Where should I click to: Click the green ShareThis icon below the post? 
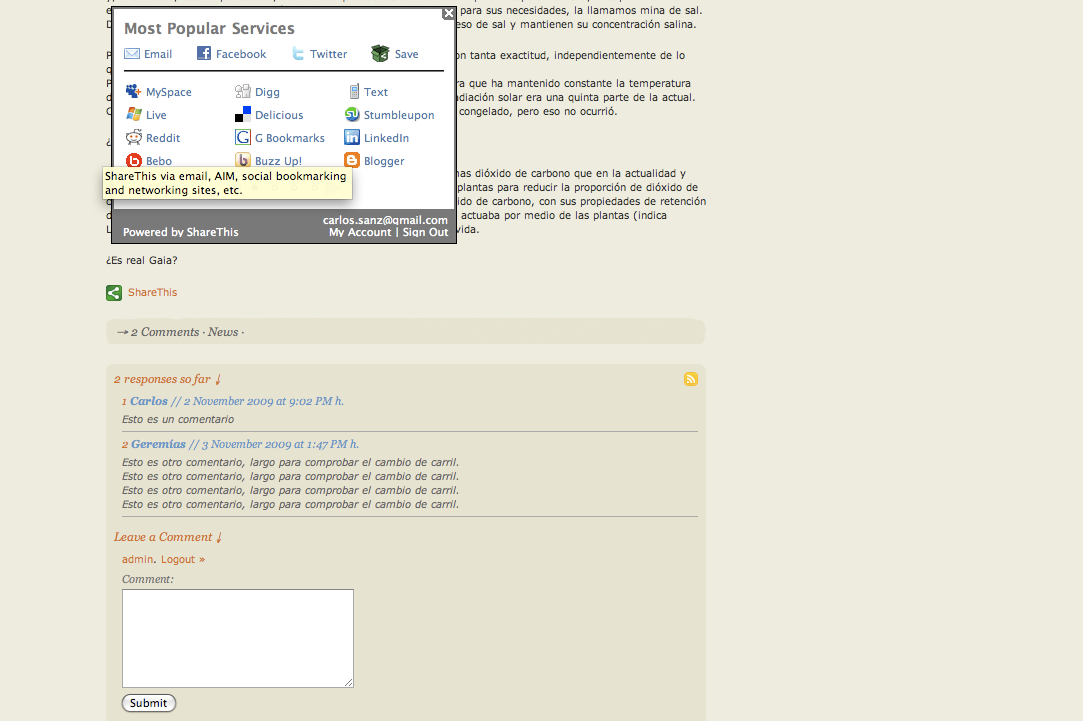click(x=114, y=293)
